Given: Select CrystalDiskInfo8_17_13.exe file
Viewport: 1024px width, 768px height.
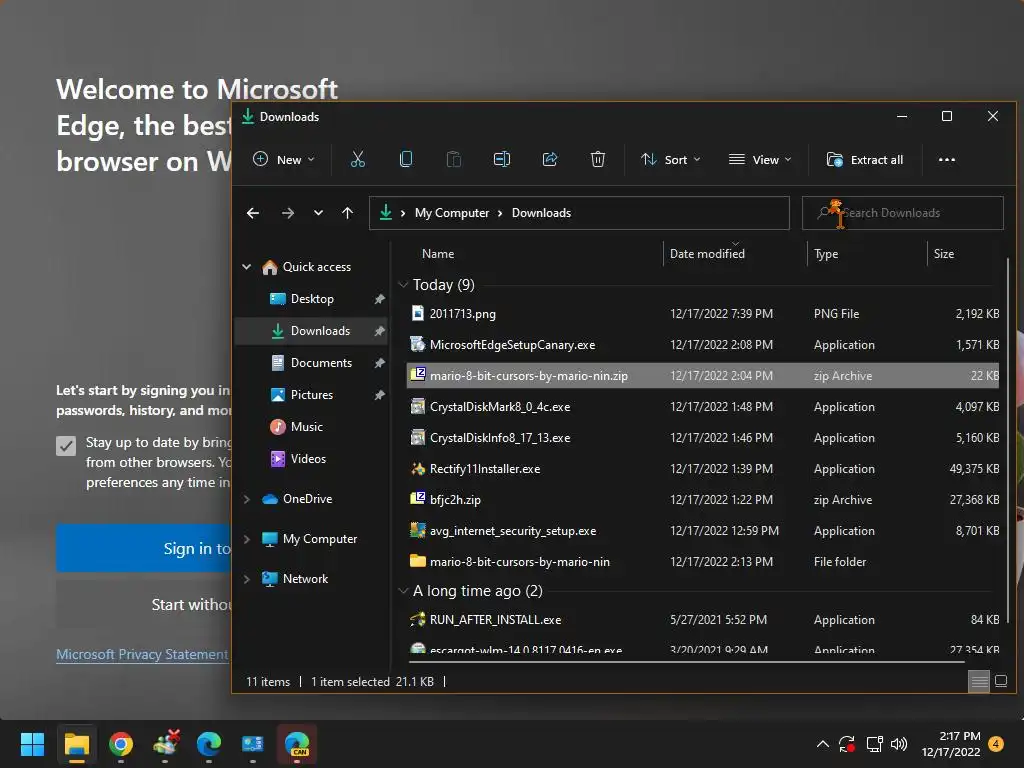Looking at the screenshot, I should 703,438.
